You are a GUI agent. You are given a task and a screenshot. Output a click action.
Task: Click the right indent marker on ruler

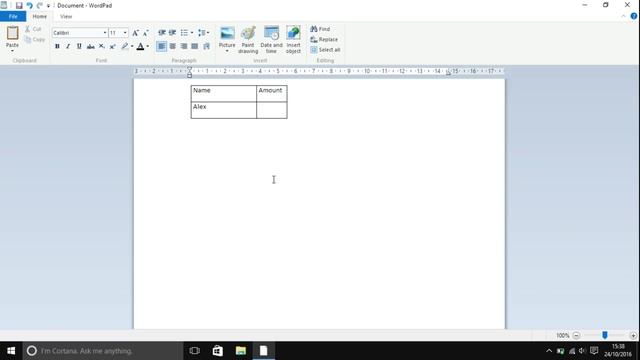coord(448,73)
